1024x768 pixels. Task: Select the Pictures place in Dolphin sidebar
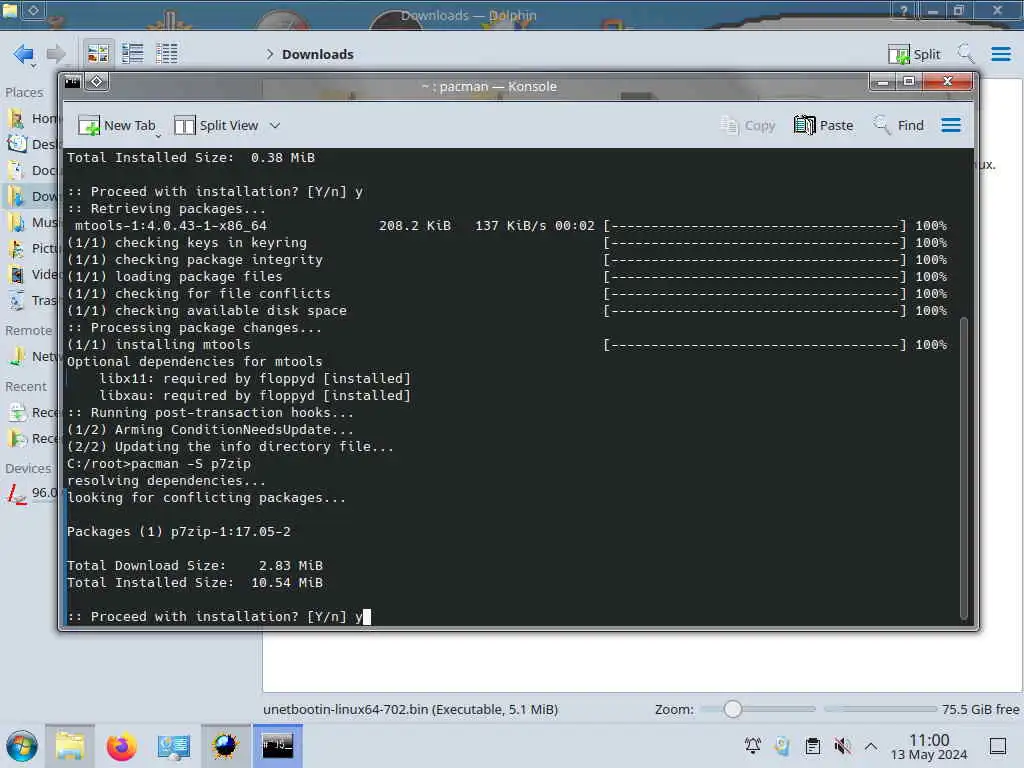[34, 249]
